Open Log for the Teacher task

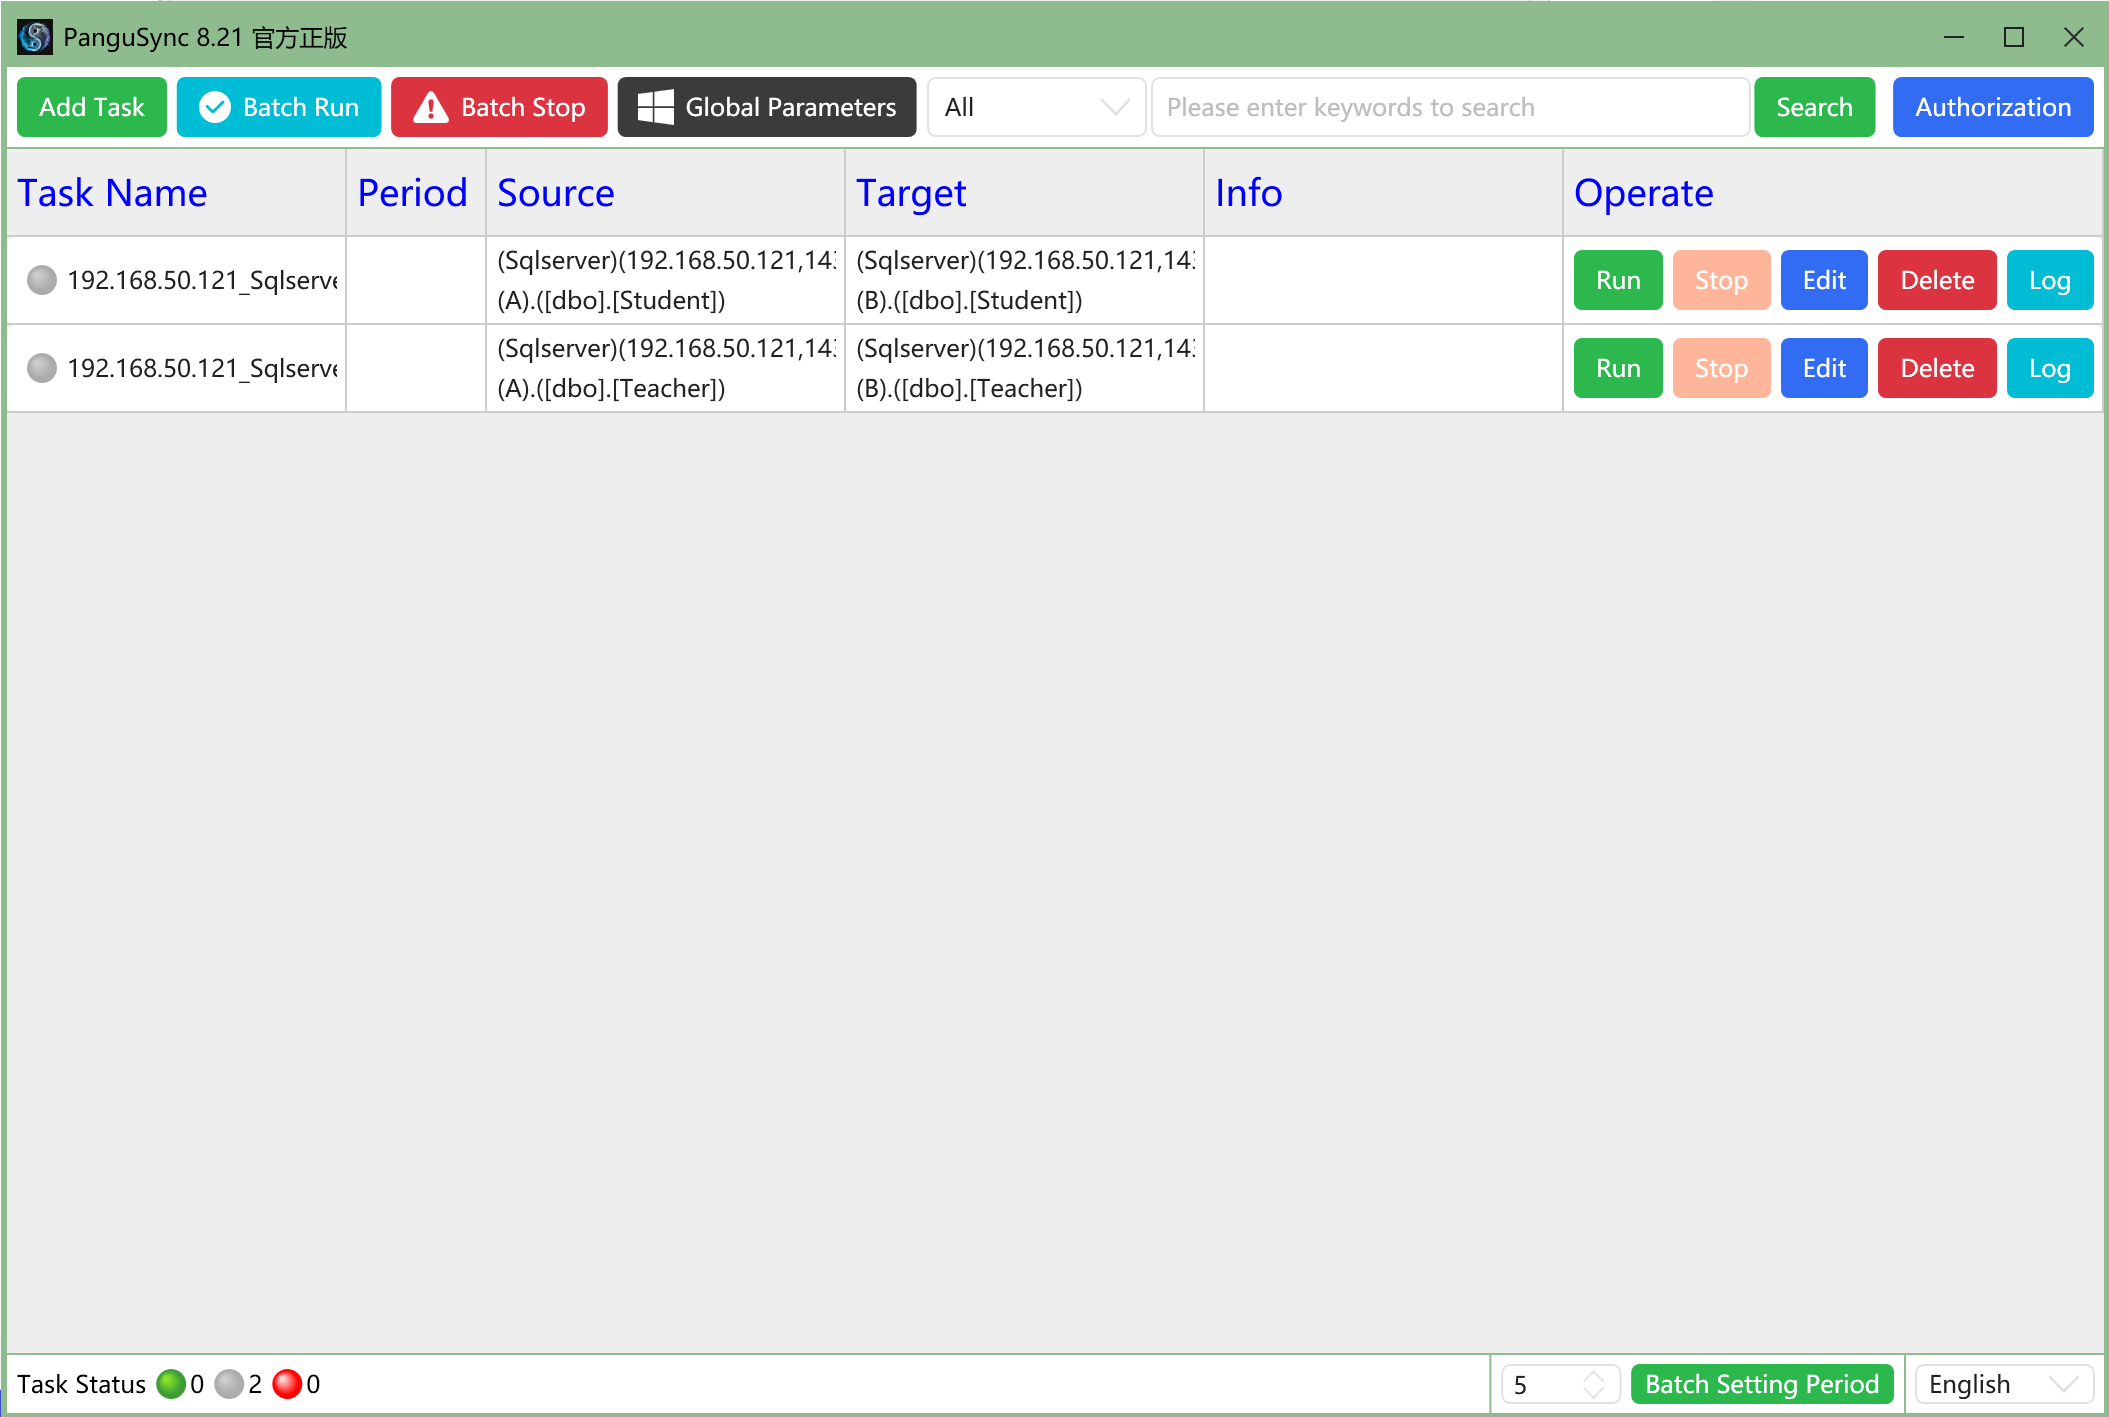tap(2050, 368)
